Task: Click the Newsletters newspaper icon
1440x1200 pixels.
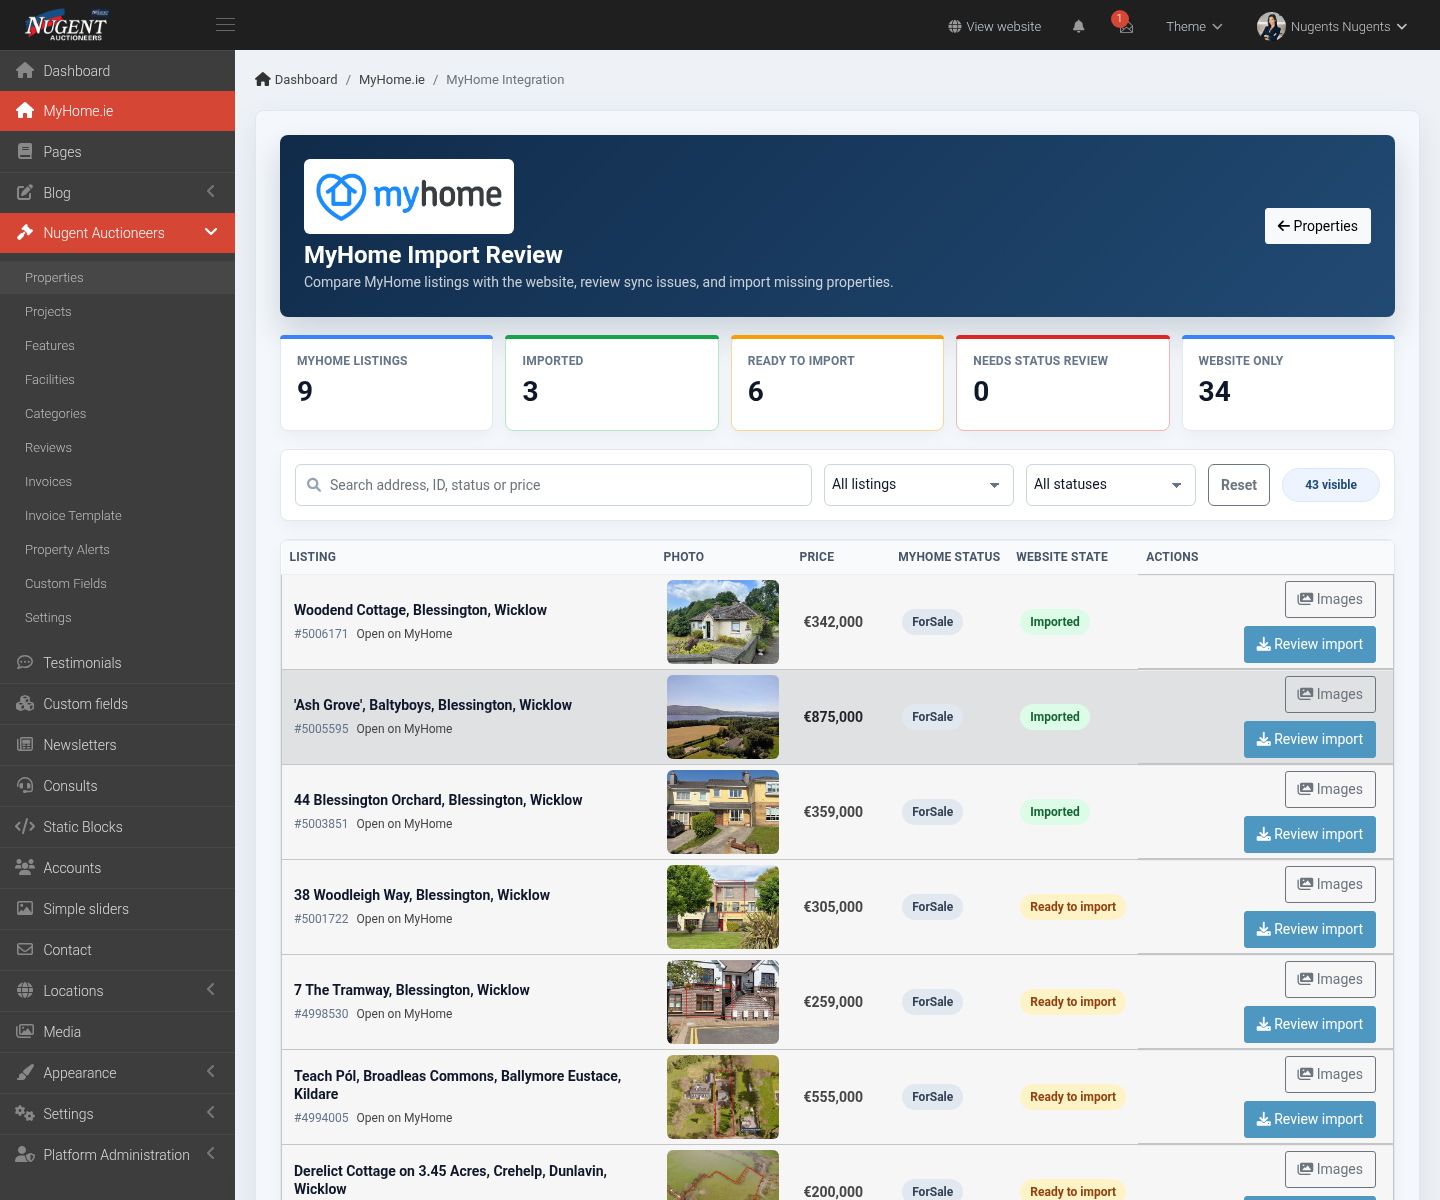Action: pos(25,745)
